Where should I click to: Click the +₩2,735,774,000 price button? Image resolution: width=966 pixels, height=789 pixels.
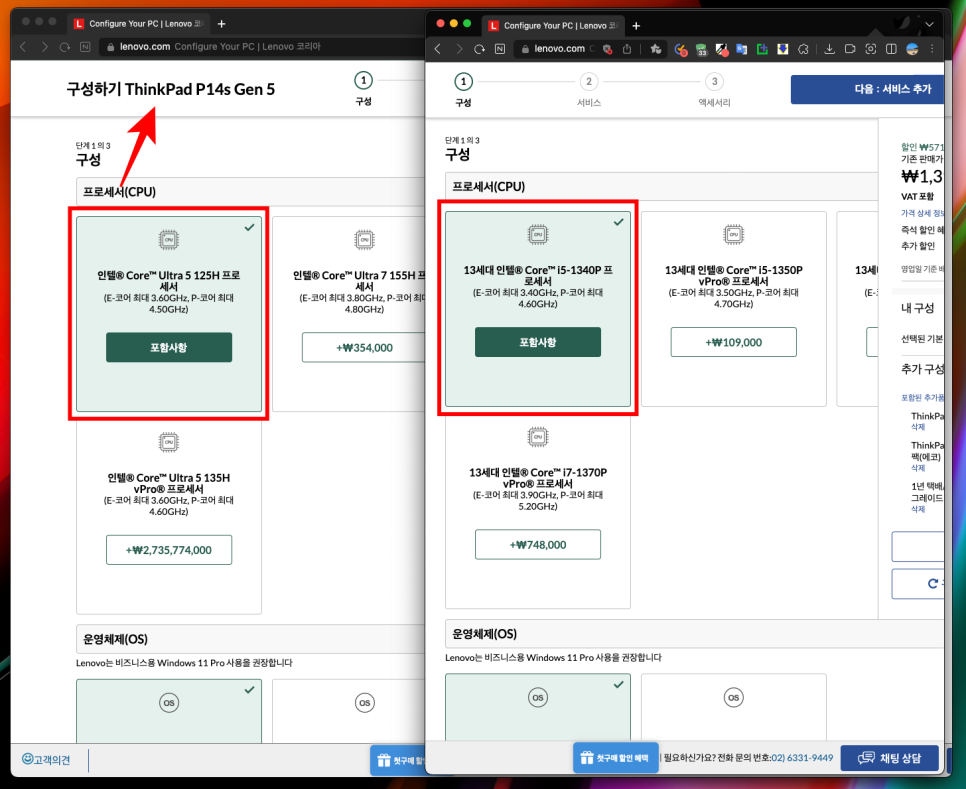(x=169, y=550)
